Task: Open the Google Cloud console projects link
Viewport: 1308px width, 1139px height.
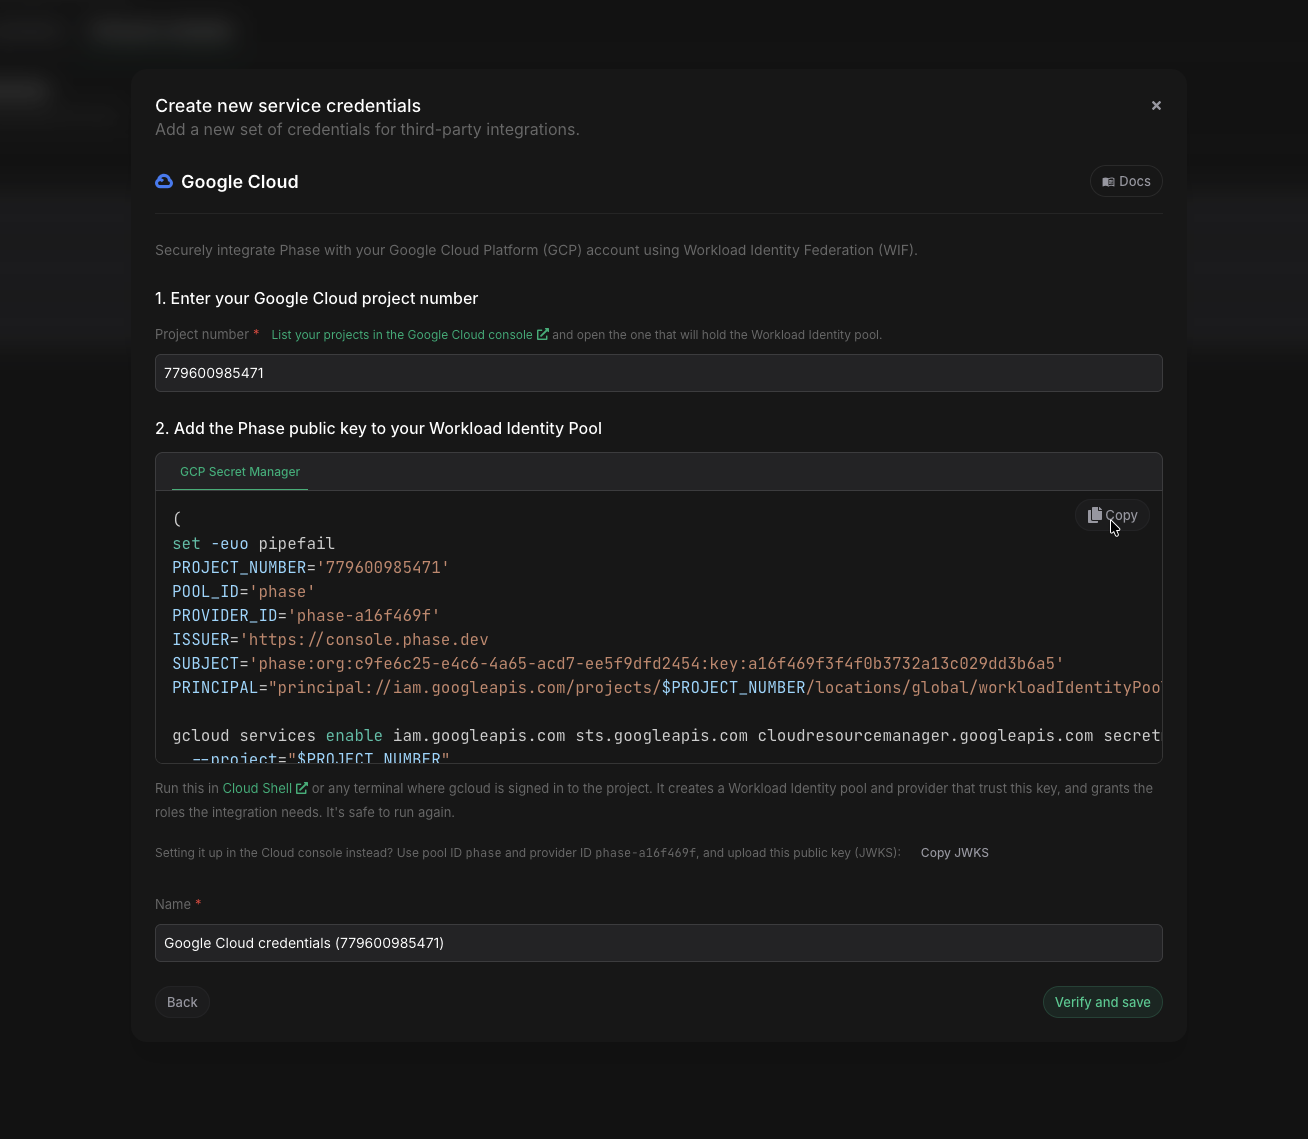Action: click(402, 335)
